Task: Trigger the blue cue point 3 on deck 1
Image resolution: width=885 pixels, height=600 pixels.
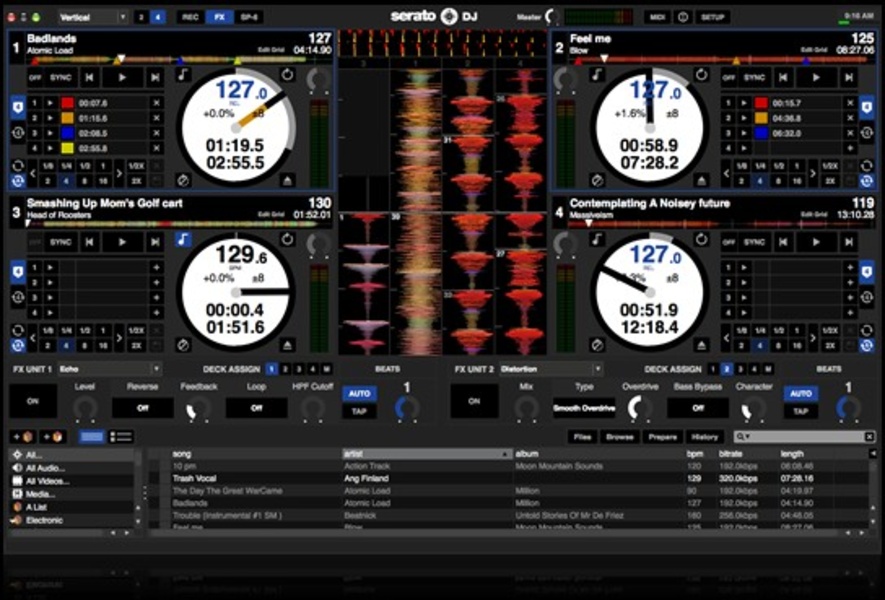Action: (66, 132)
